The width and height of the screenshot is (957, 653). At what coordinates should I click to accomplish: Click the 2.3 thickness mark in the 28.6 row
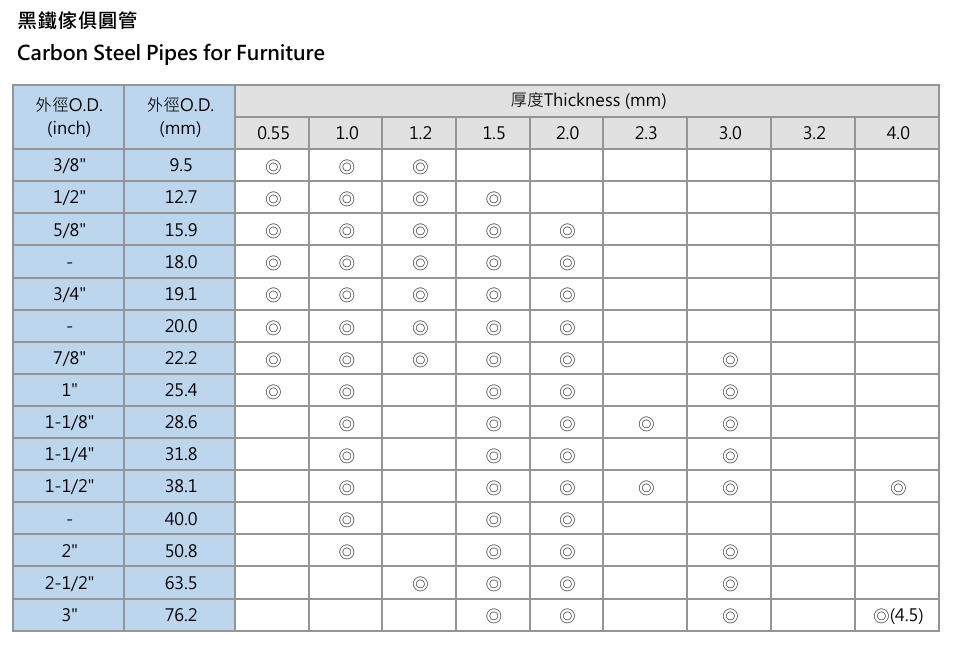(646, 424)
